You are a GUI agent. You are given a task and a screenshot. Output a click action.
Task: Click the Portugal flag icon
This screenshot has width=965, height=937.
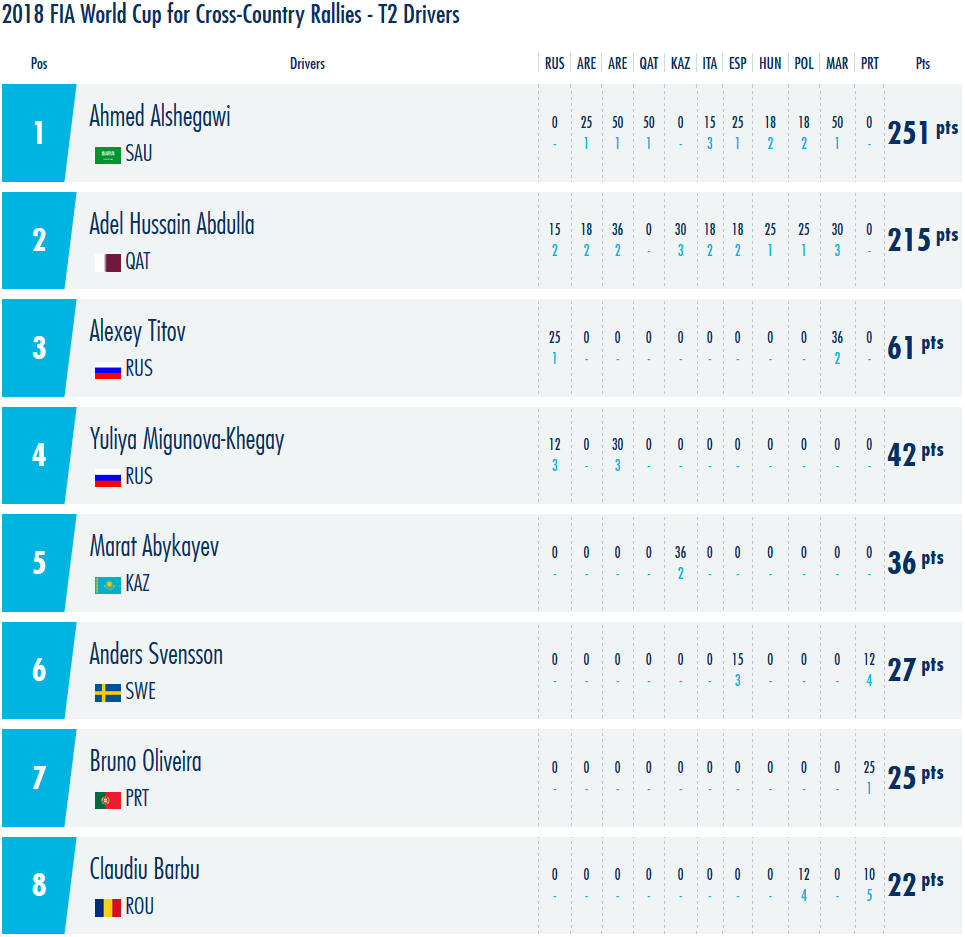tap(108, 800)
